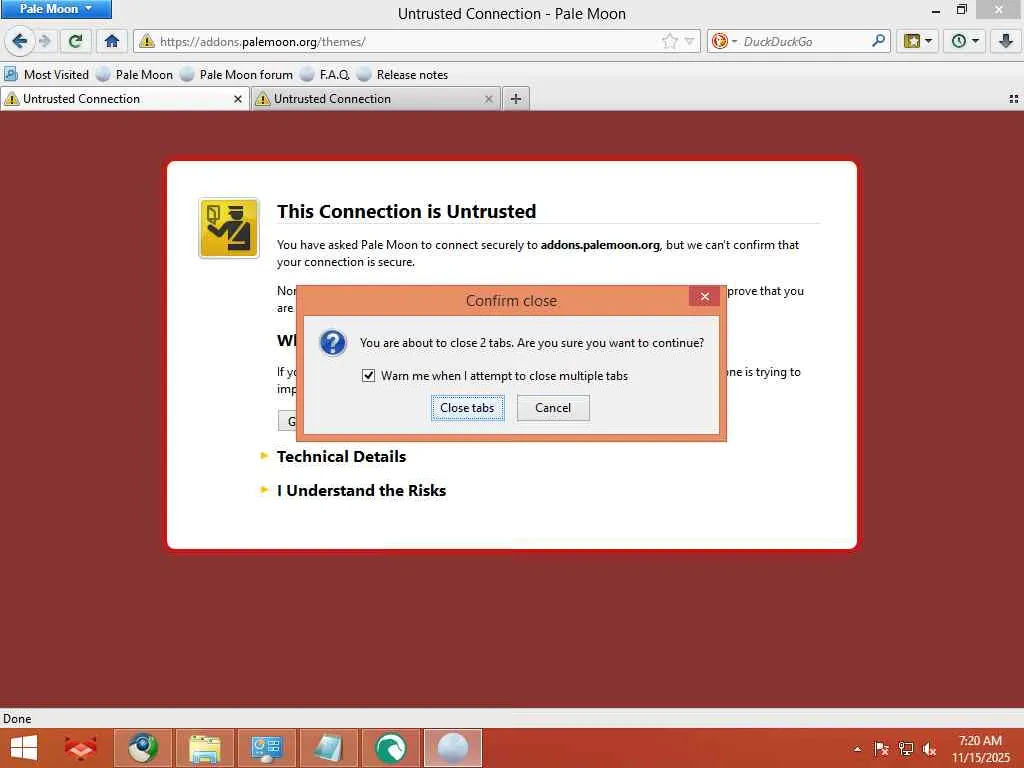Viewport: 1024px width, 768px height.
Task: Open the Downloads arrow button
Action: pyautogui.click(x=1005, y=41)
